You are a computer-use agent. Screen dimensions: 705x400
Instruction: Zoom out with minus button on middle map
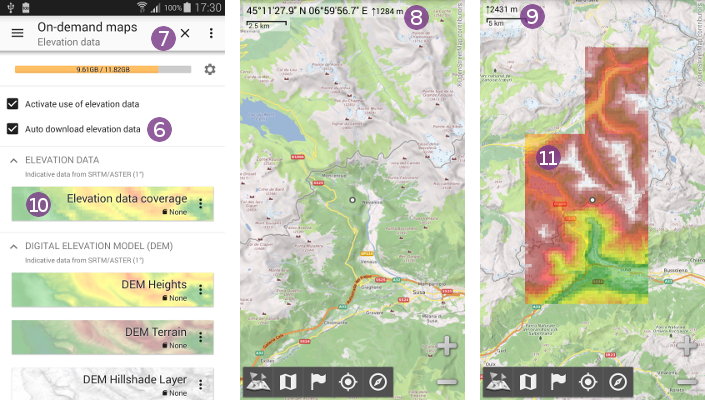pyautogui.click(x=446, y=382)
